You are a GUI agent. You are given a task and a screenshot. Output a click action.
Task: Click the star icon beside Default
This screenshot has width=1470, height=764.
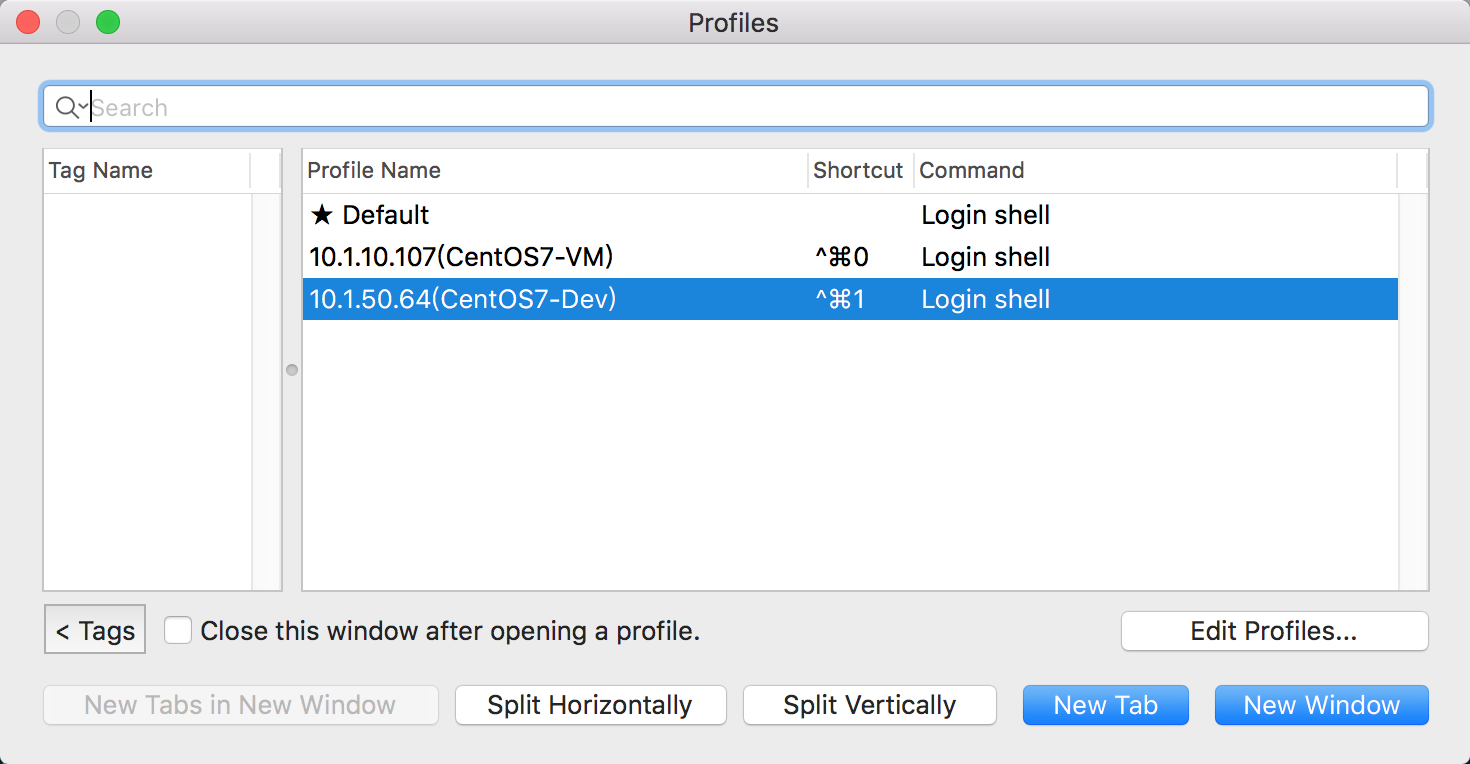coord(321,215)
